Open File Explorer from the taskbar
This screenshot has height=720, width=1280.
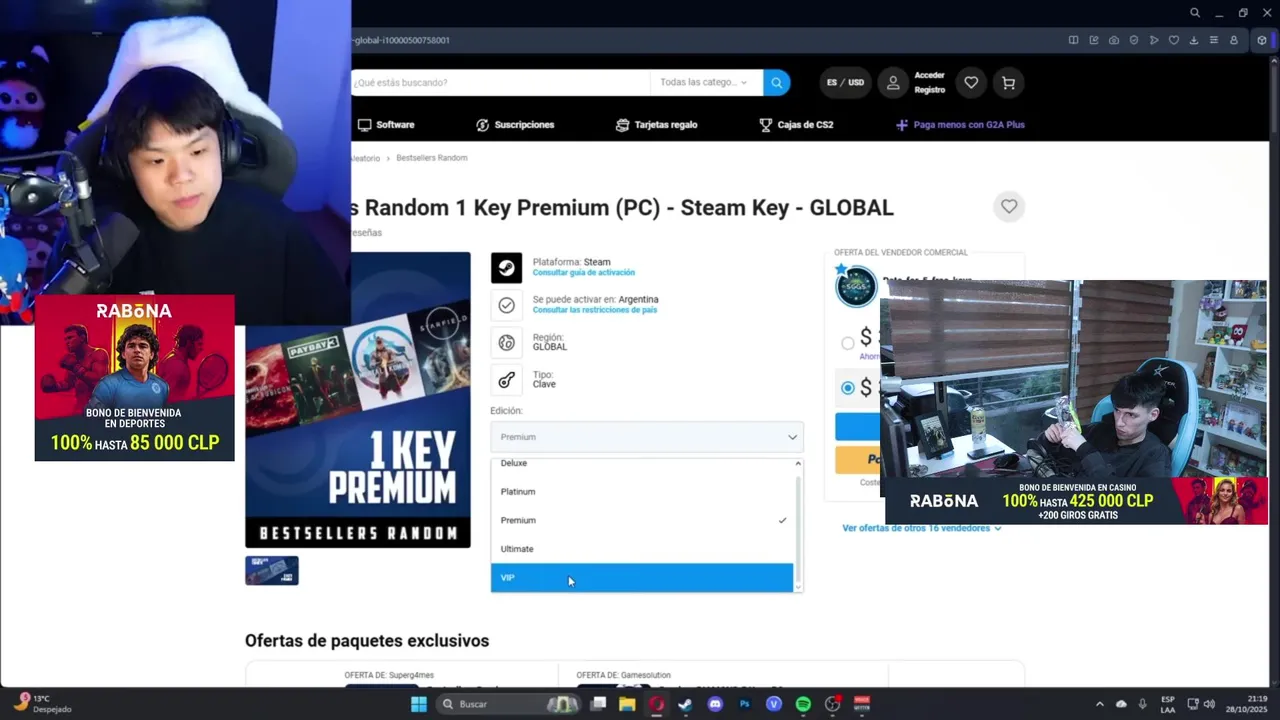627,704
